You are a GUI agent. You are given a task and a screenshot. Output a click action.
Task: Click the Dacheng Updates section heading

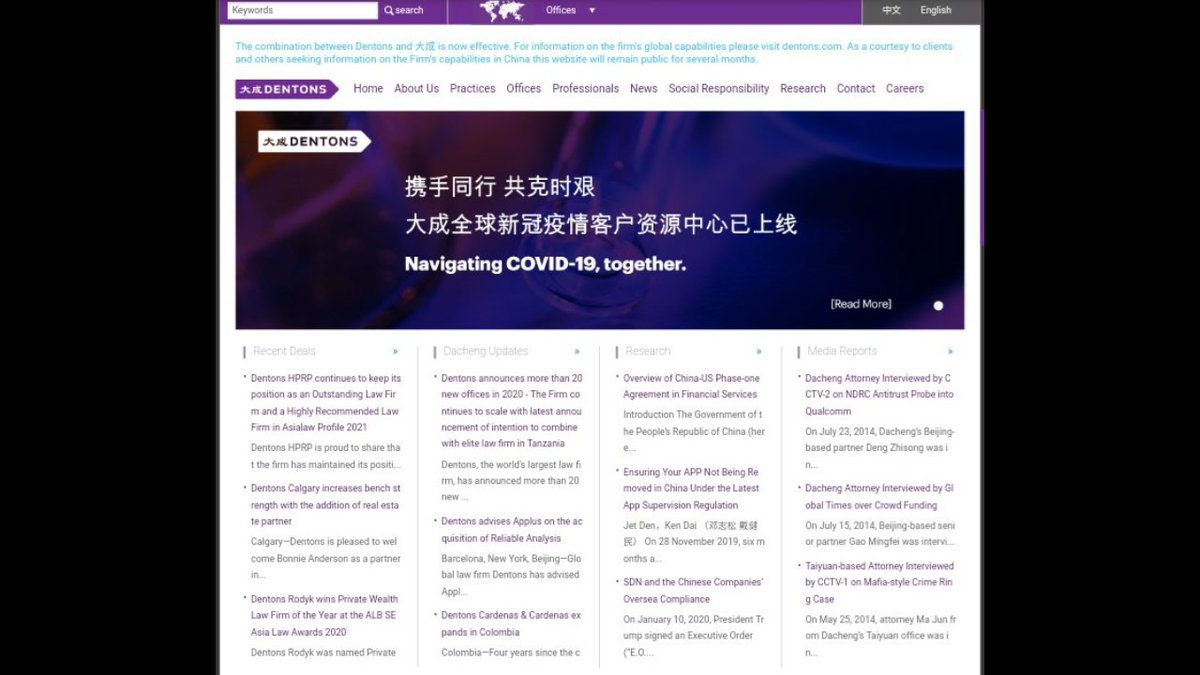(x=485, y=352)
